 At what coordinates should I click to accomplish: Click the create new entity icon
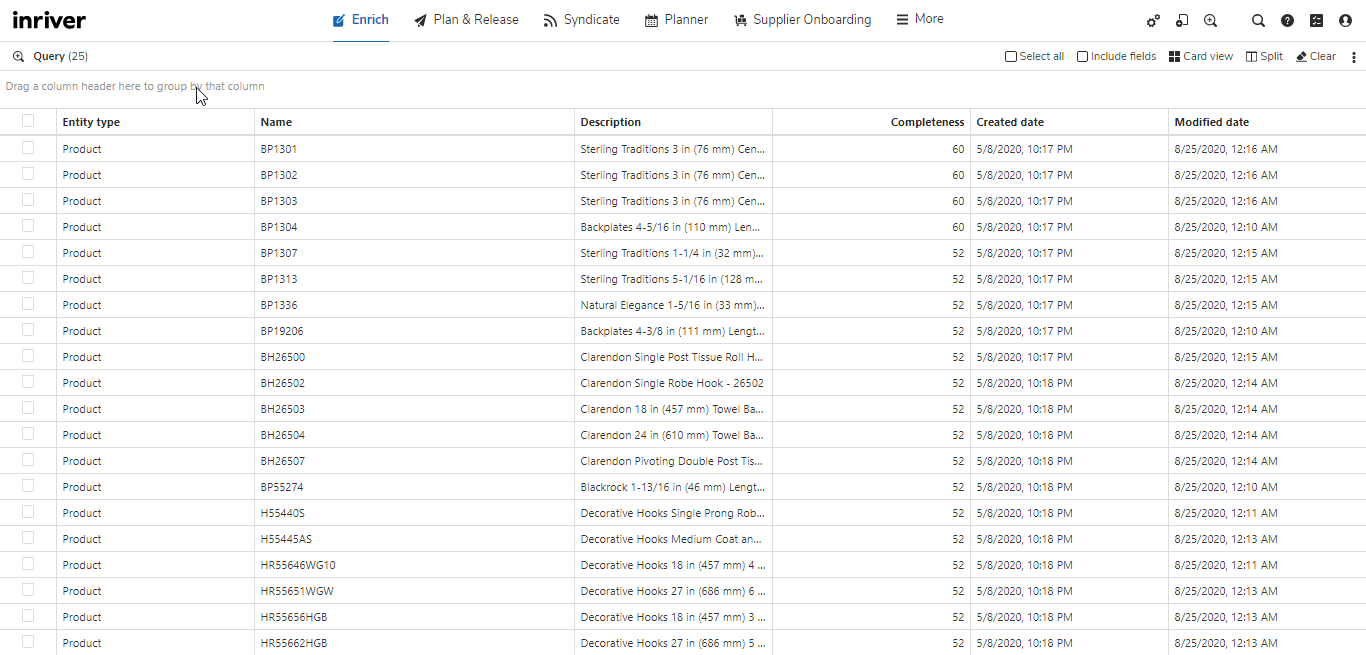(1182, 20)
